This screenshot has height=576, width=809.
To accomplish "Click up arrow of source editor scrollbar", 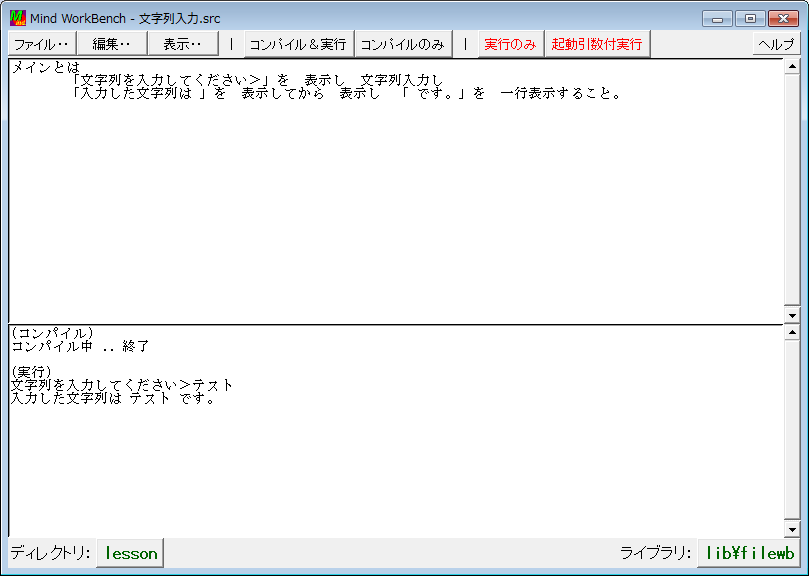I will click(x=792, y=67).
